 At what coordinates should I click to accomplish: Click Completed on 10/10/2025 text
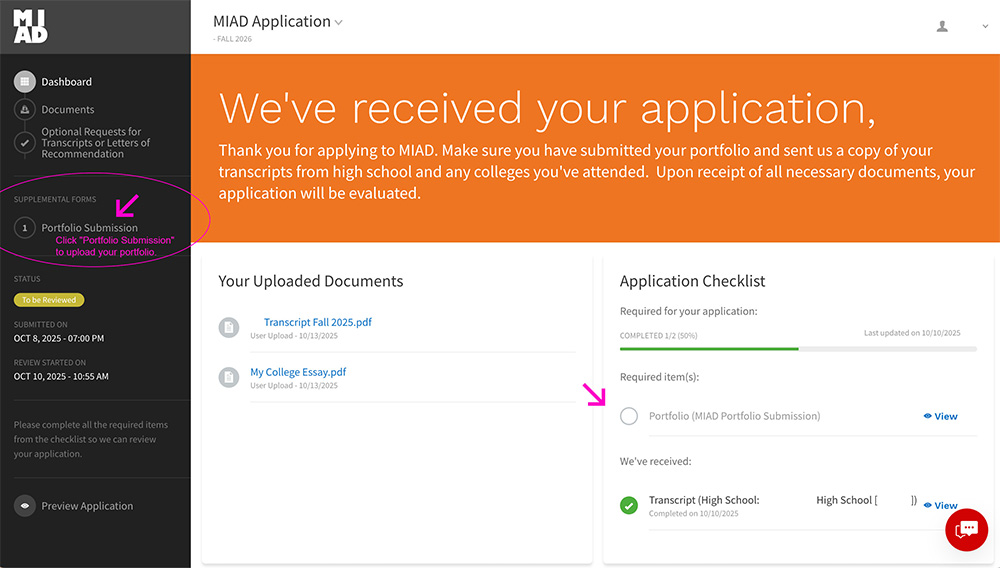tap(694, 514)
